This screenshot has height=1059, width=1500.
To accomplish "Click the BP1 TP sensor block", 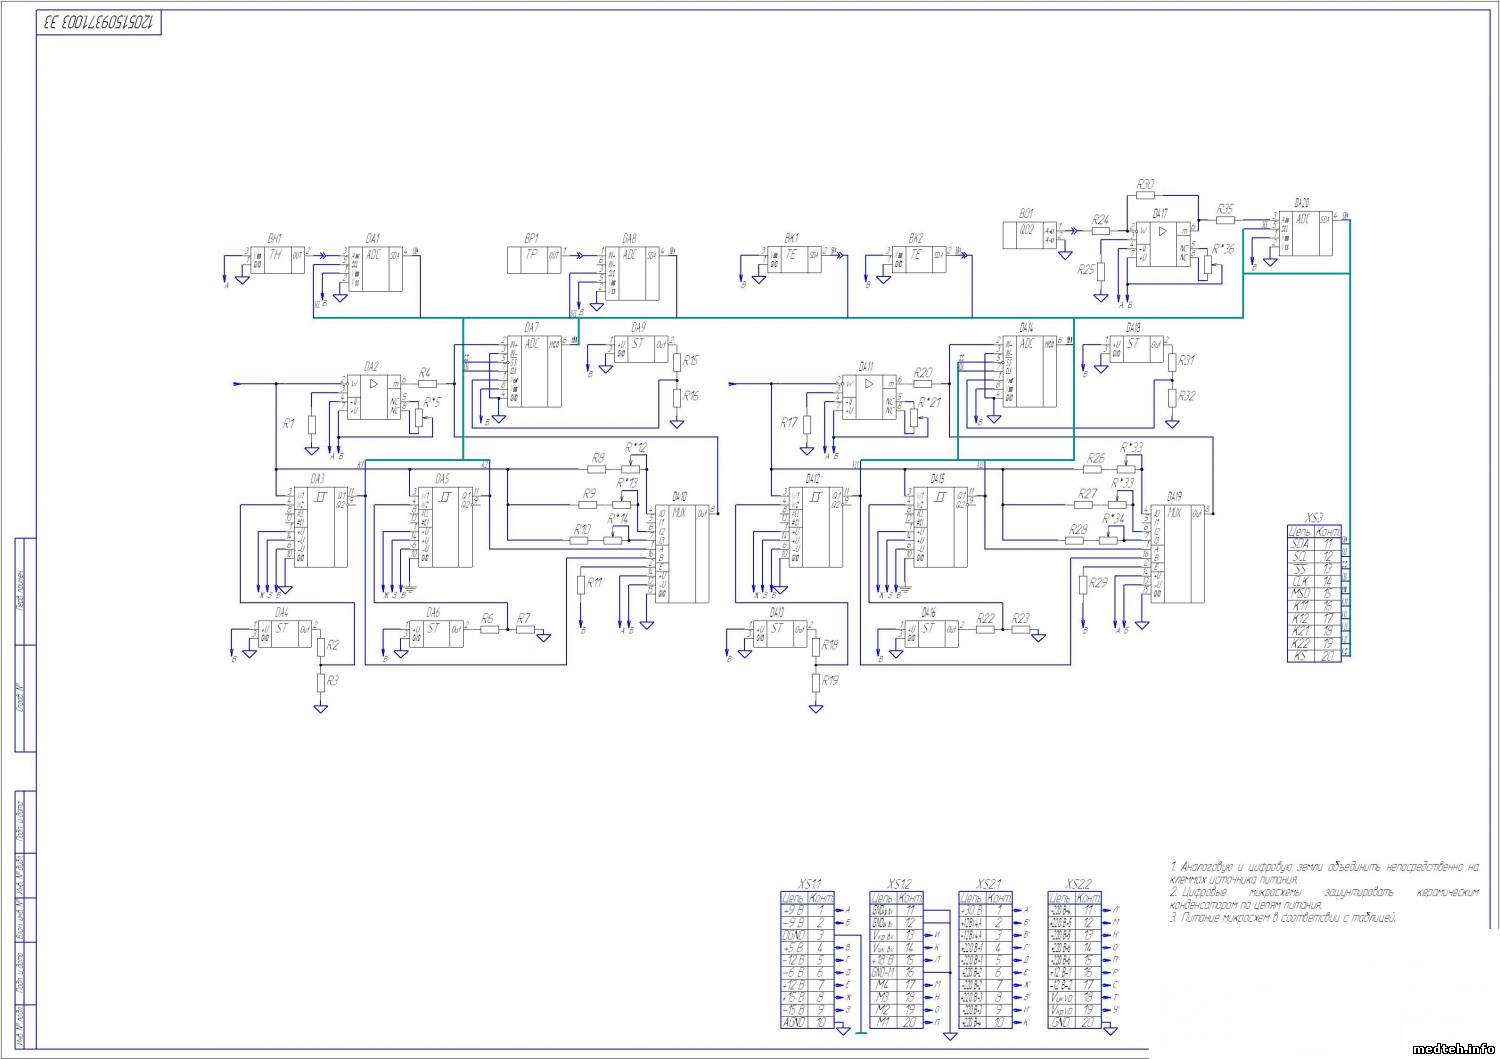I will coord(535,260).
